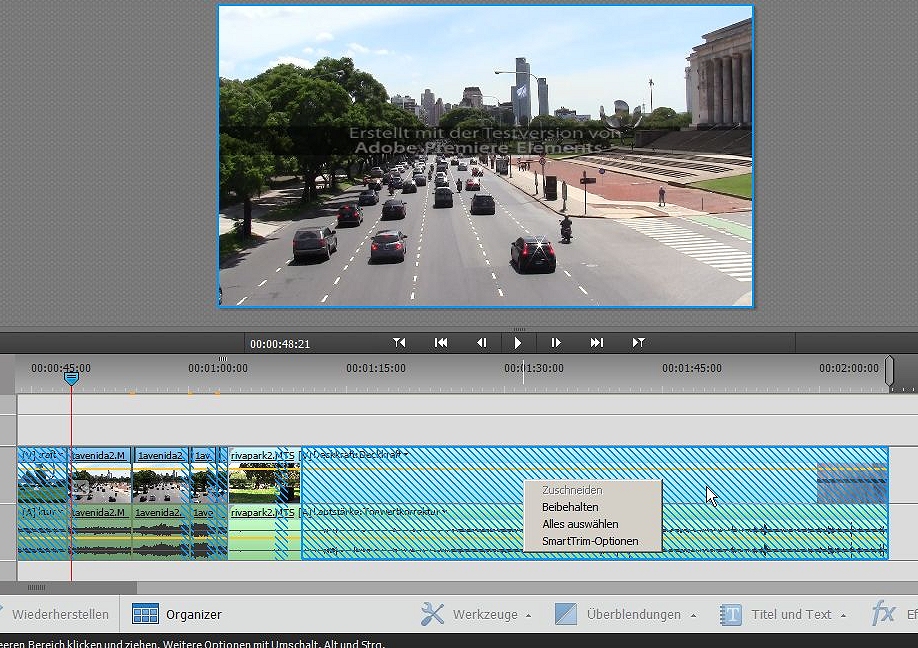Click the 00:01:00:00 mark on the time ruler
The image size is (918, 648).
(x=218, y=368)
